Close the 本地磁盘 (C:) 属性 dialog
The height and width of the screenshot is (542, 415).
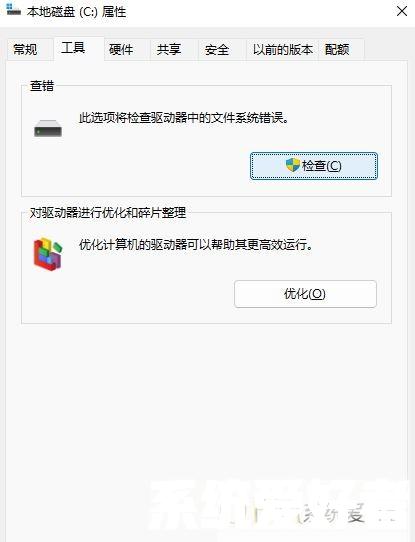402,11
